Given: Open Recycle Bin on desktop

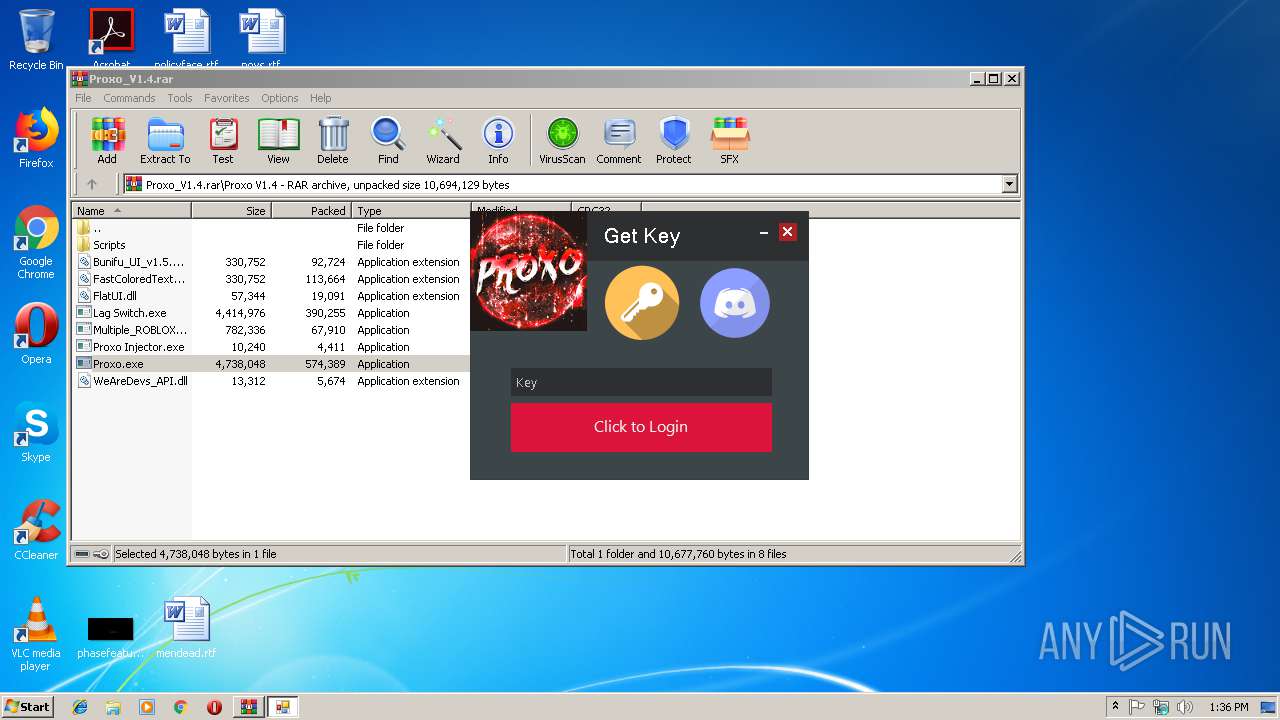Looking at the screenshot, I should tap(36, 40).
